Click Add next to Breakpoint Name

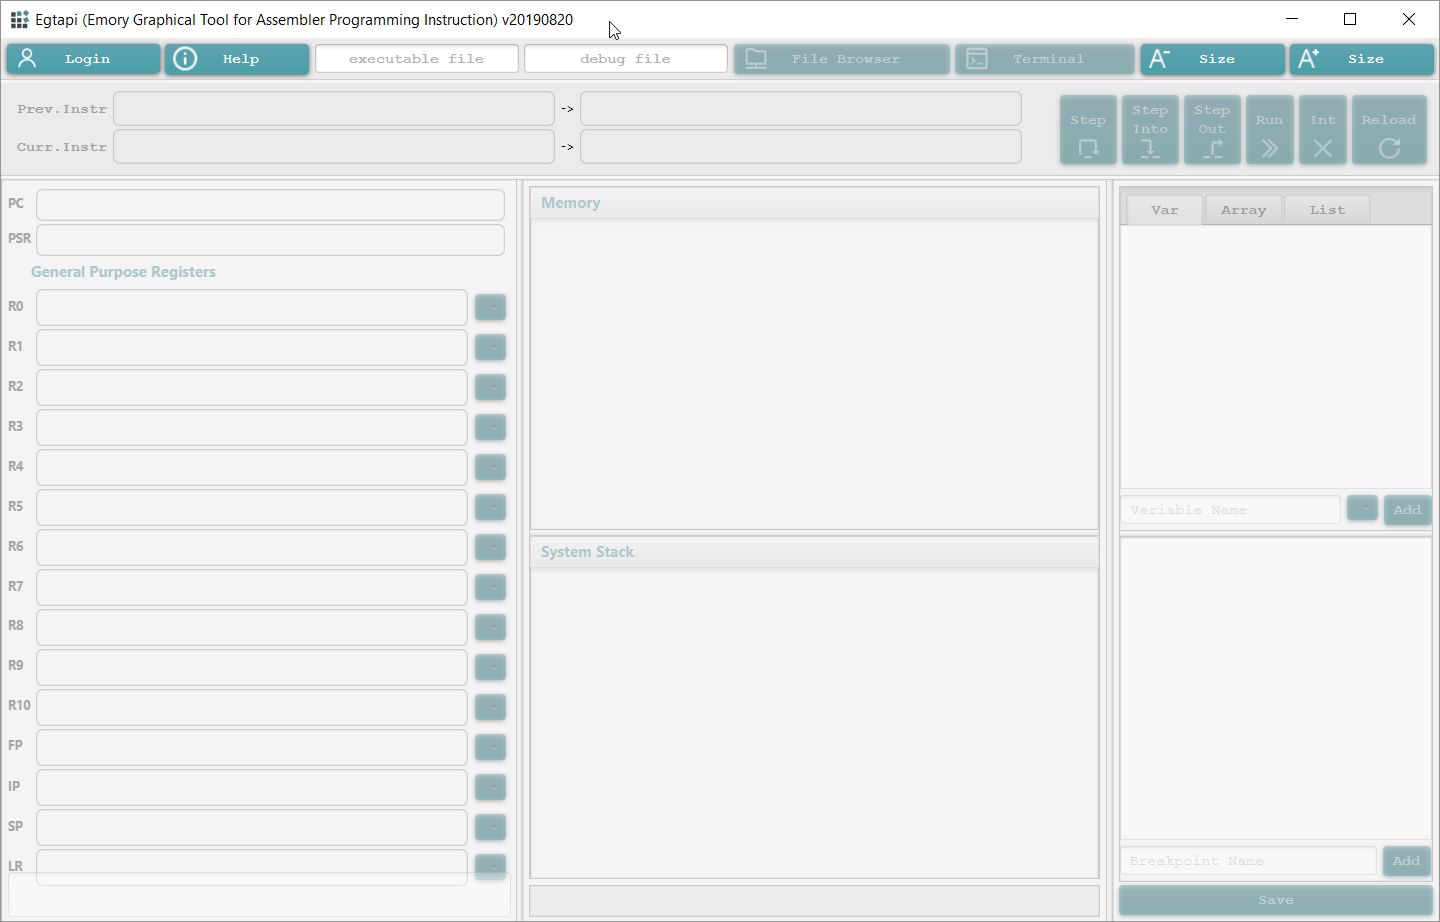point(1406,861)
